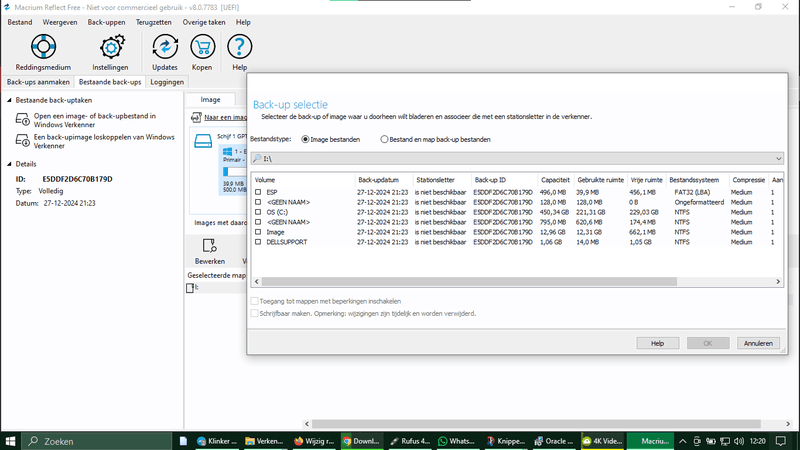Click volume list horizontal scrollbar

469,282
